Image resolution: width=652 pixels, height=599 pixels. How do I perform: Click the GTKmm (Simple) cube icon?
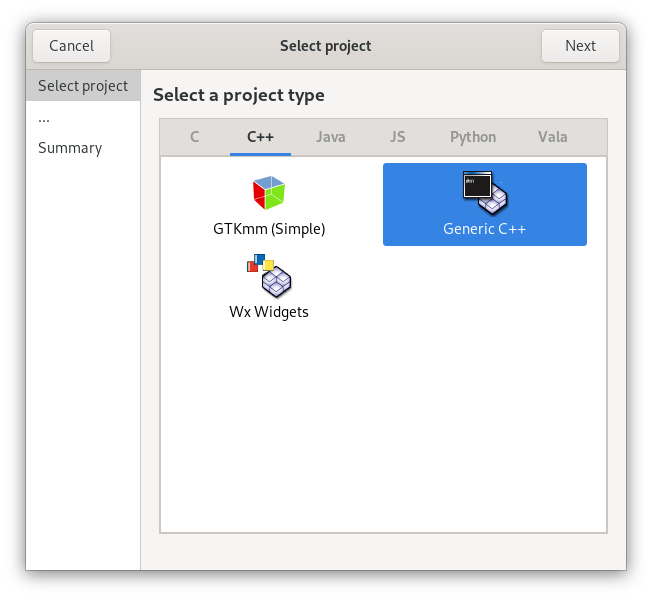coord(269,191)
